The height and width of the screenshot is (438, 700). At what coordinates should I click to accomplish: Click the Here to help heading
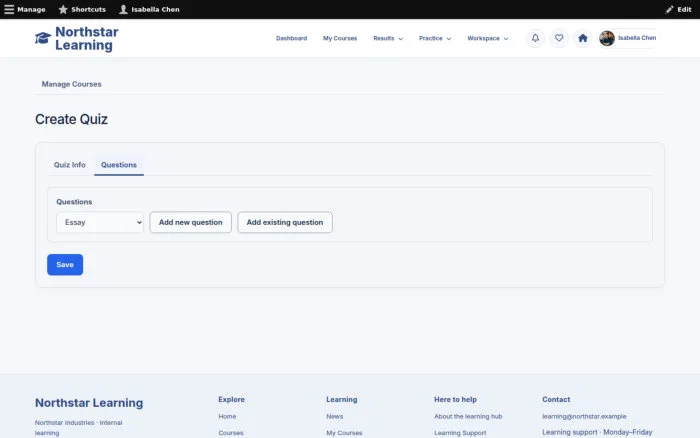(x=455, y=400)
